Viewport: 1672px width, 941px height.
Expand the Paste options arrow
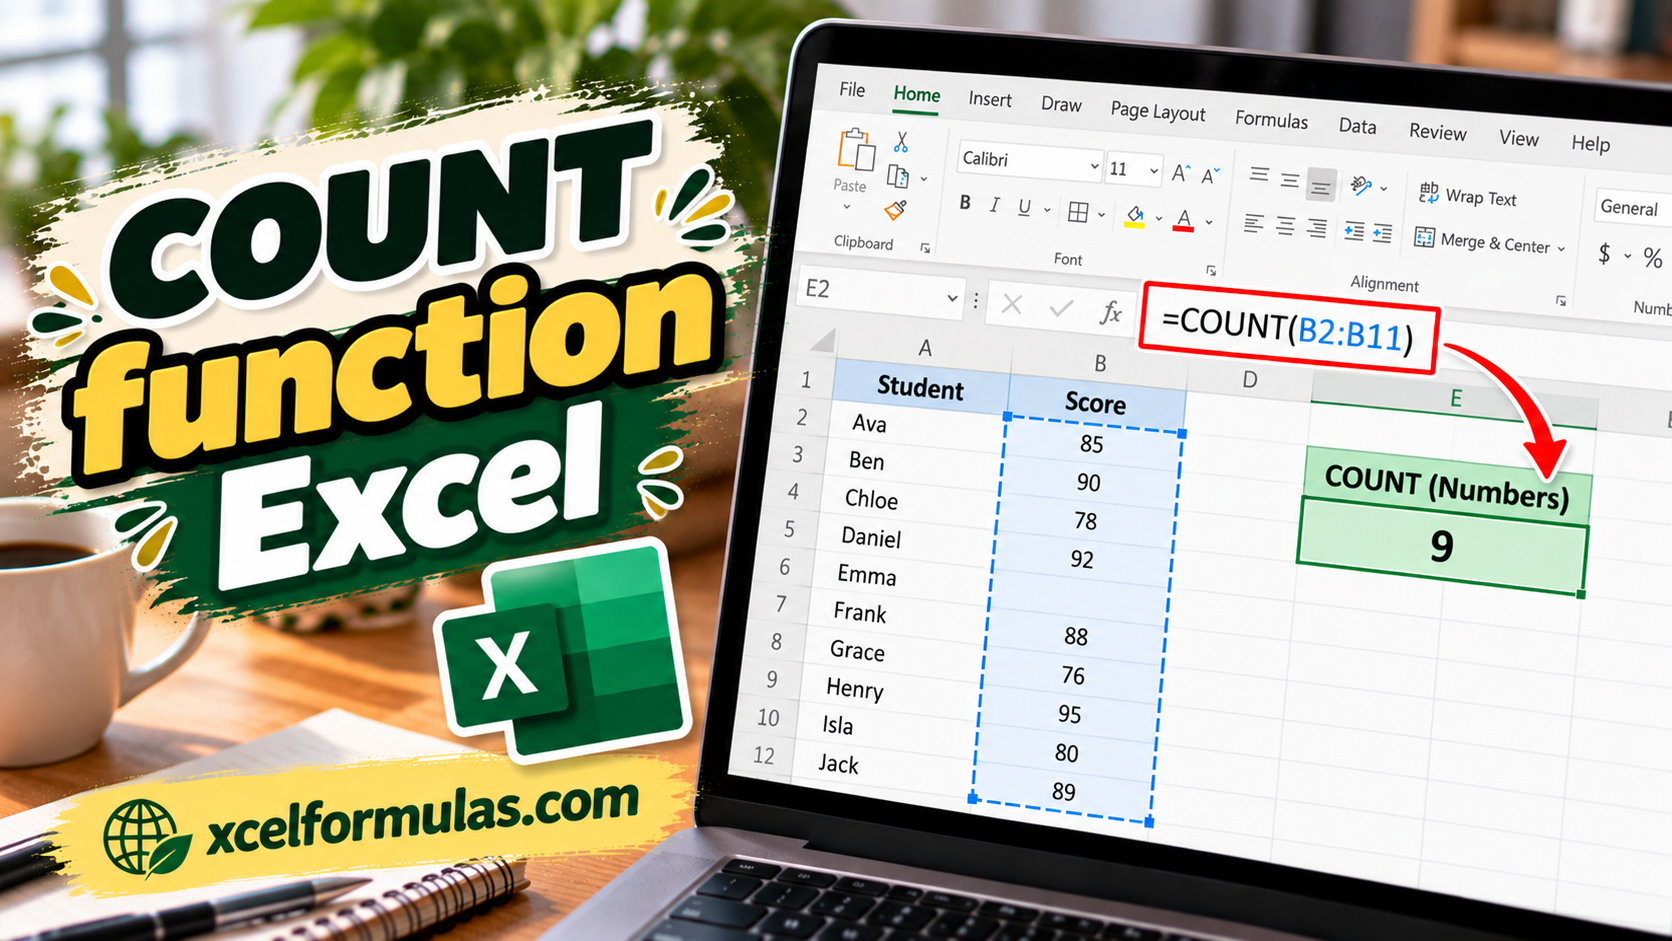coord(847,207)
